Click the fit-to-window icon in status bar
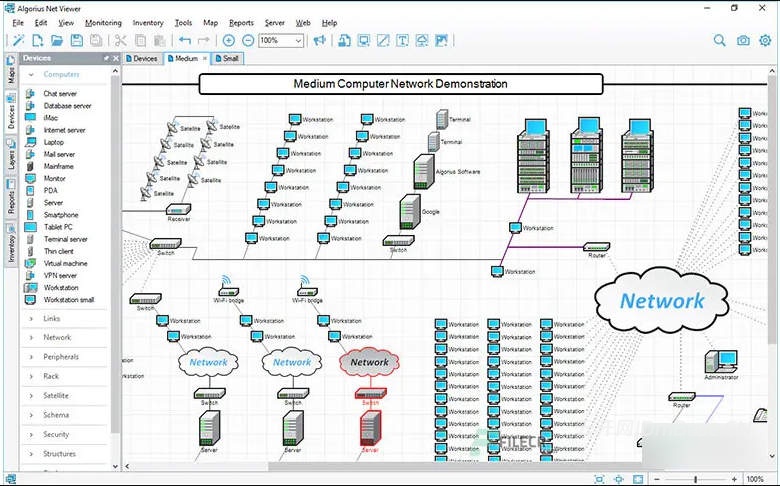This screenshot has width=780, height=486. click(x=599, y=480)
